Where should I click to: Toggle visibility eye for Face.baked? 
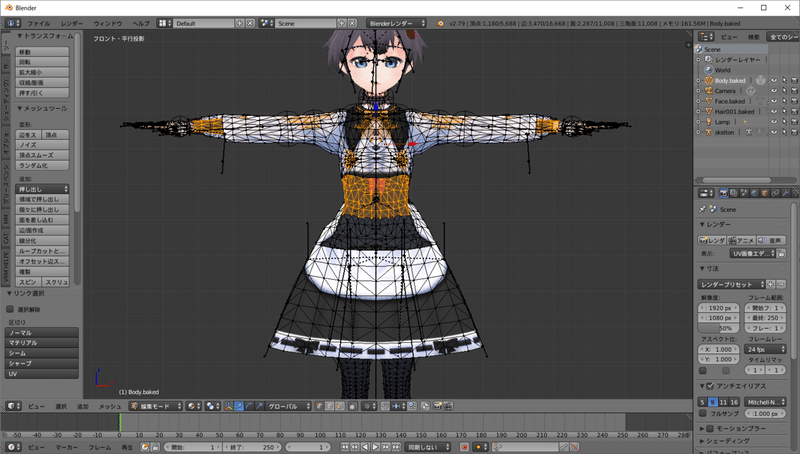point(774,101)
